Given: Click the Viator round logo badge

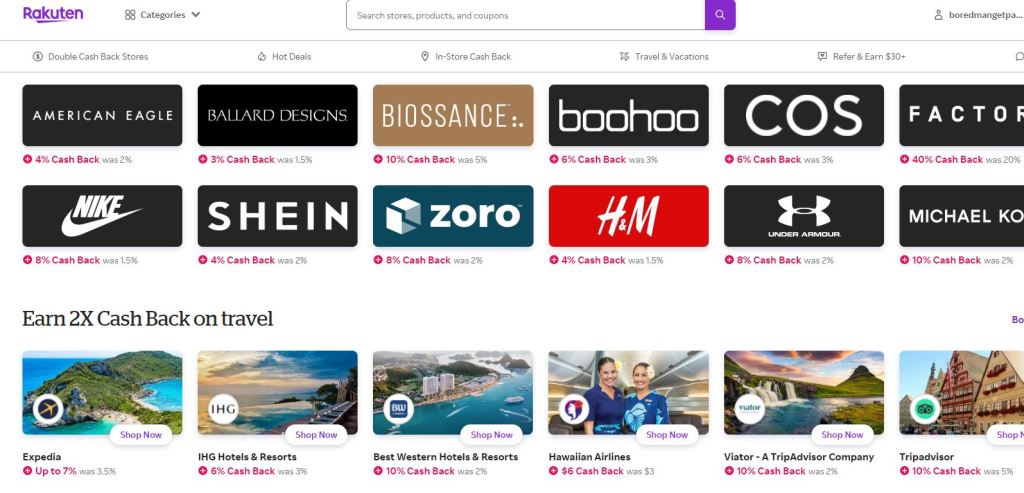Looking at the screenshot, I should click(x=749, y=409).
